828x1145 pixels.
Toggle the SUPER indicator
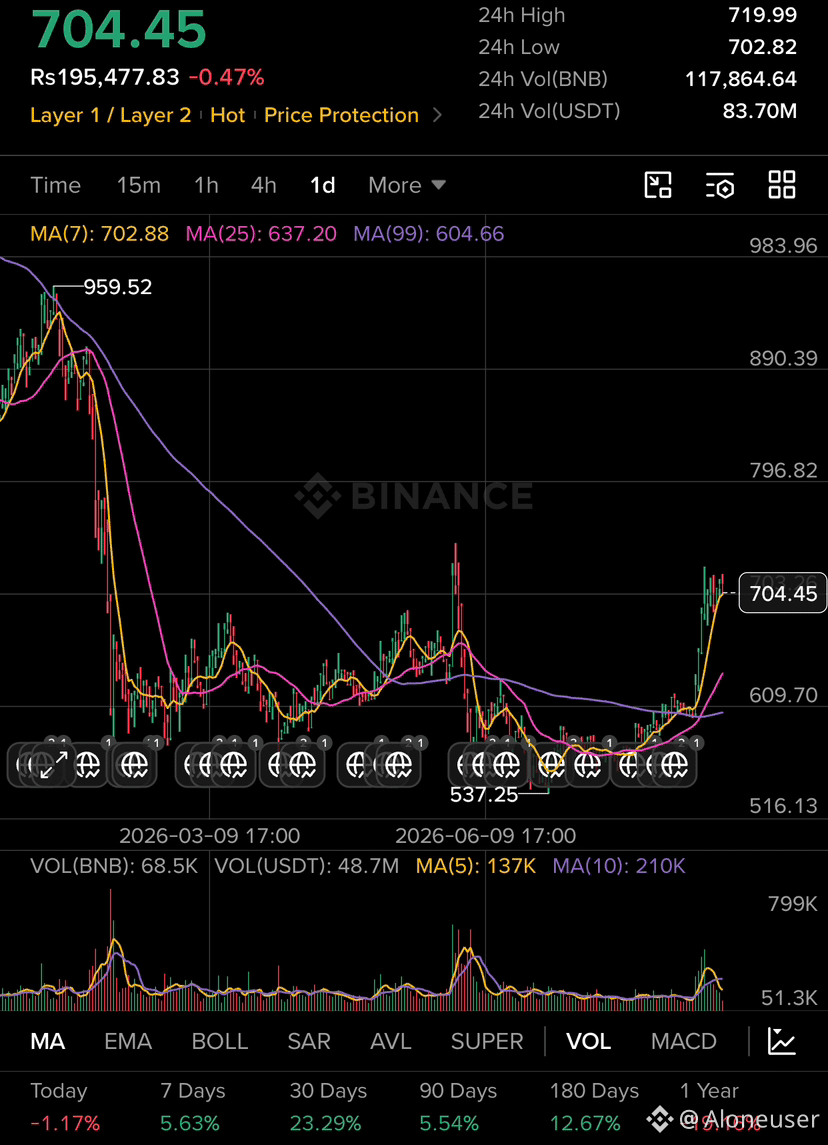[487, 1041]
